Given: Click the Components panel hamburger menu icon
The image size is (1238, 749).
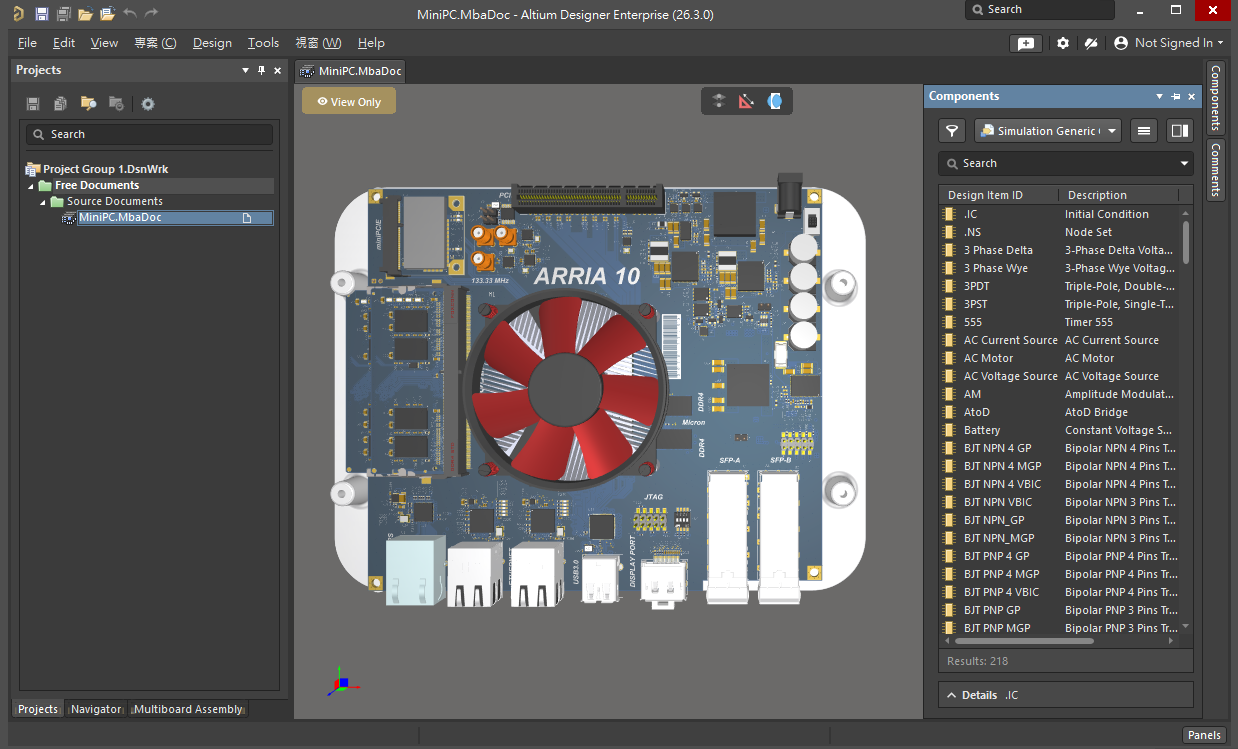Looking at the screenshot, I should click(1145, 131).
